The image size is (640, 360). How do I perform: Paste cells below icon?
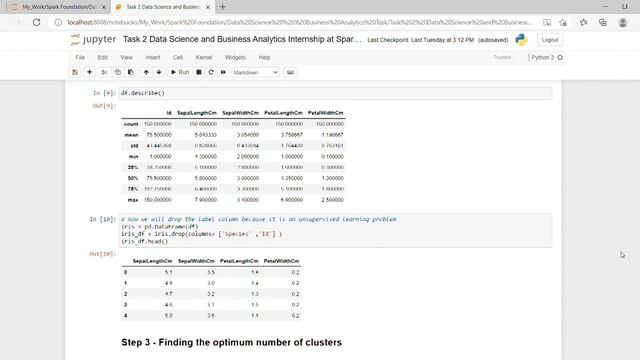click(x=131, y=72)
